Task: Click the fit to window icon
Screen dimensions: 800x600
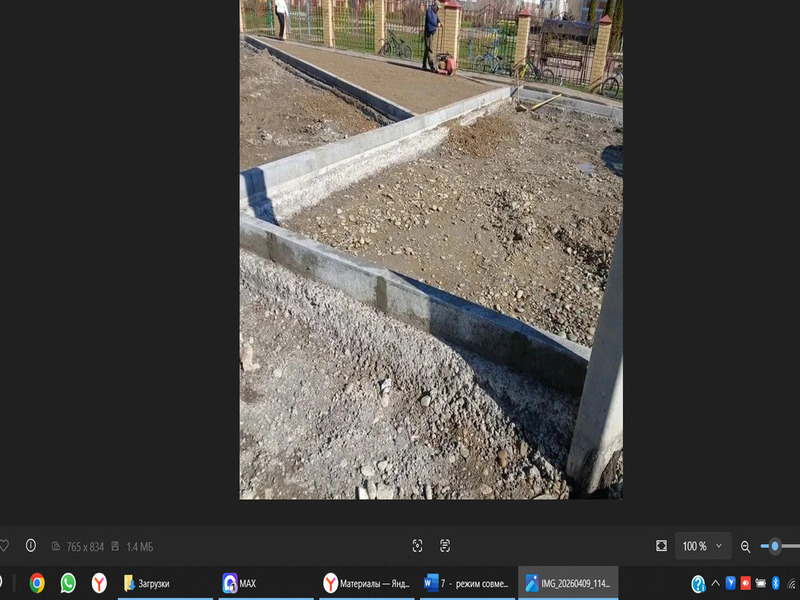Action: point(661,546)
